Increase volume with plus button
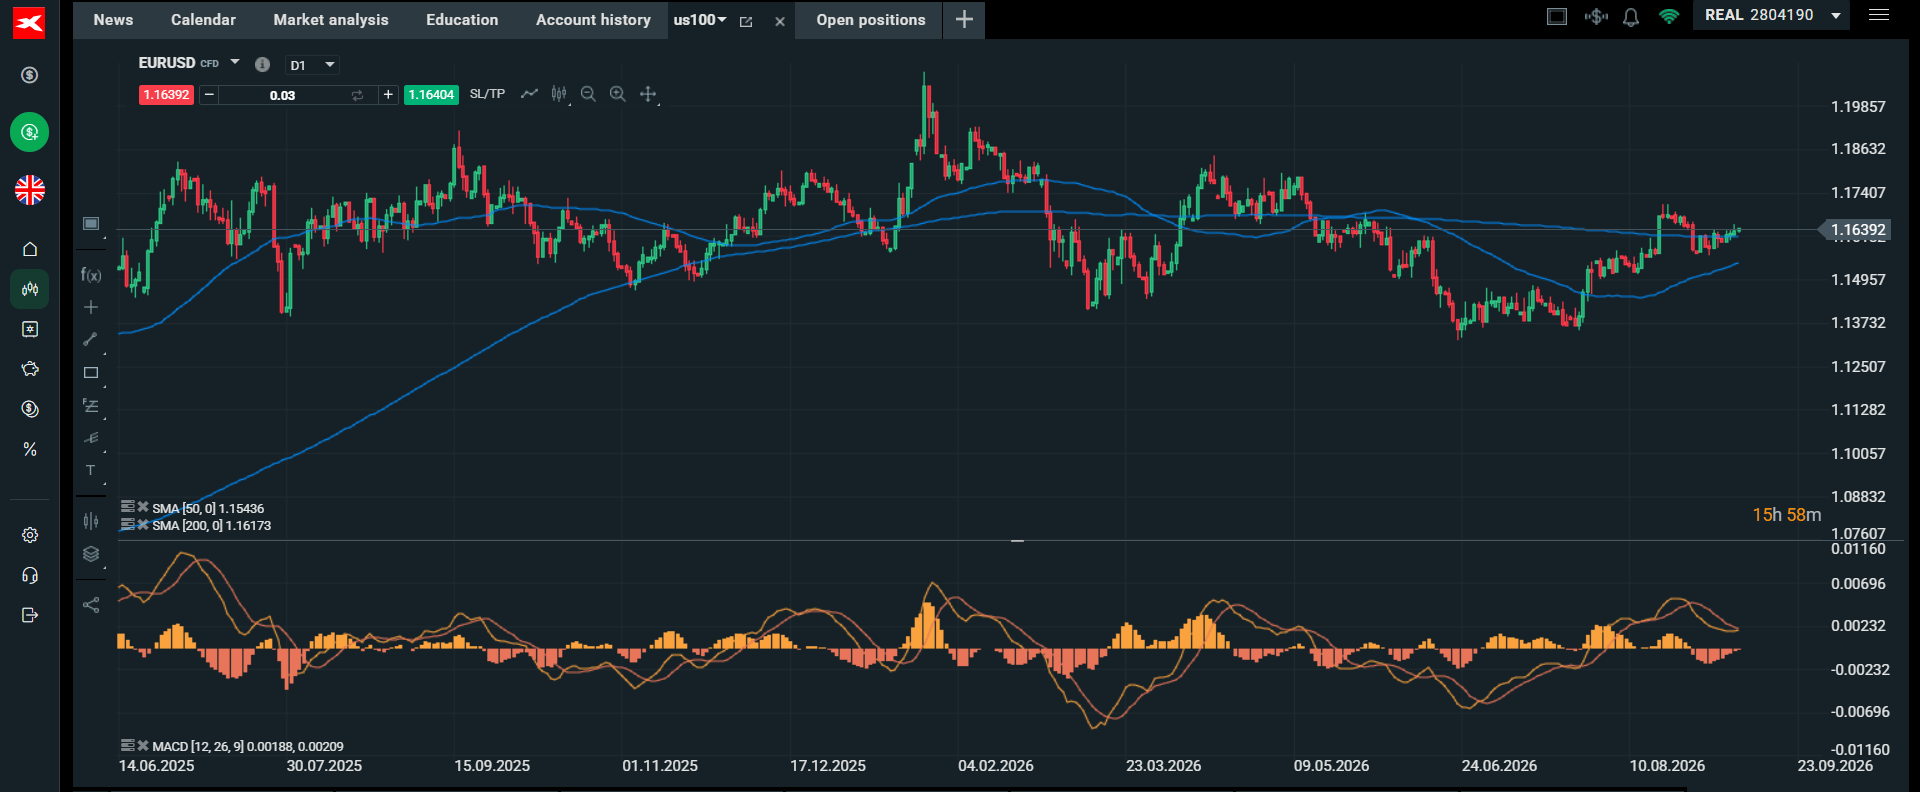1920x792 pixels. (x=388, y=95)
